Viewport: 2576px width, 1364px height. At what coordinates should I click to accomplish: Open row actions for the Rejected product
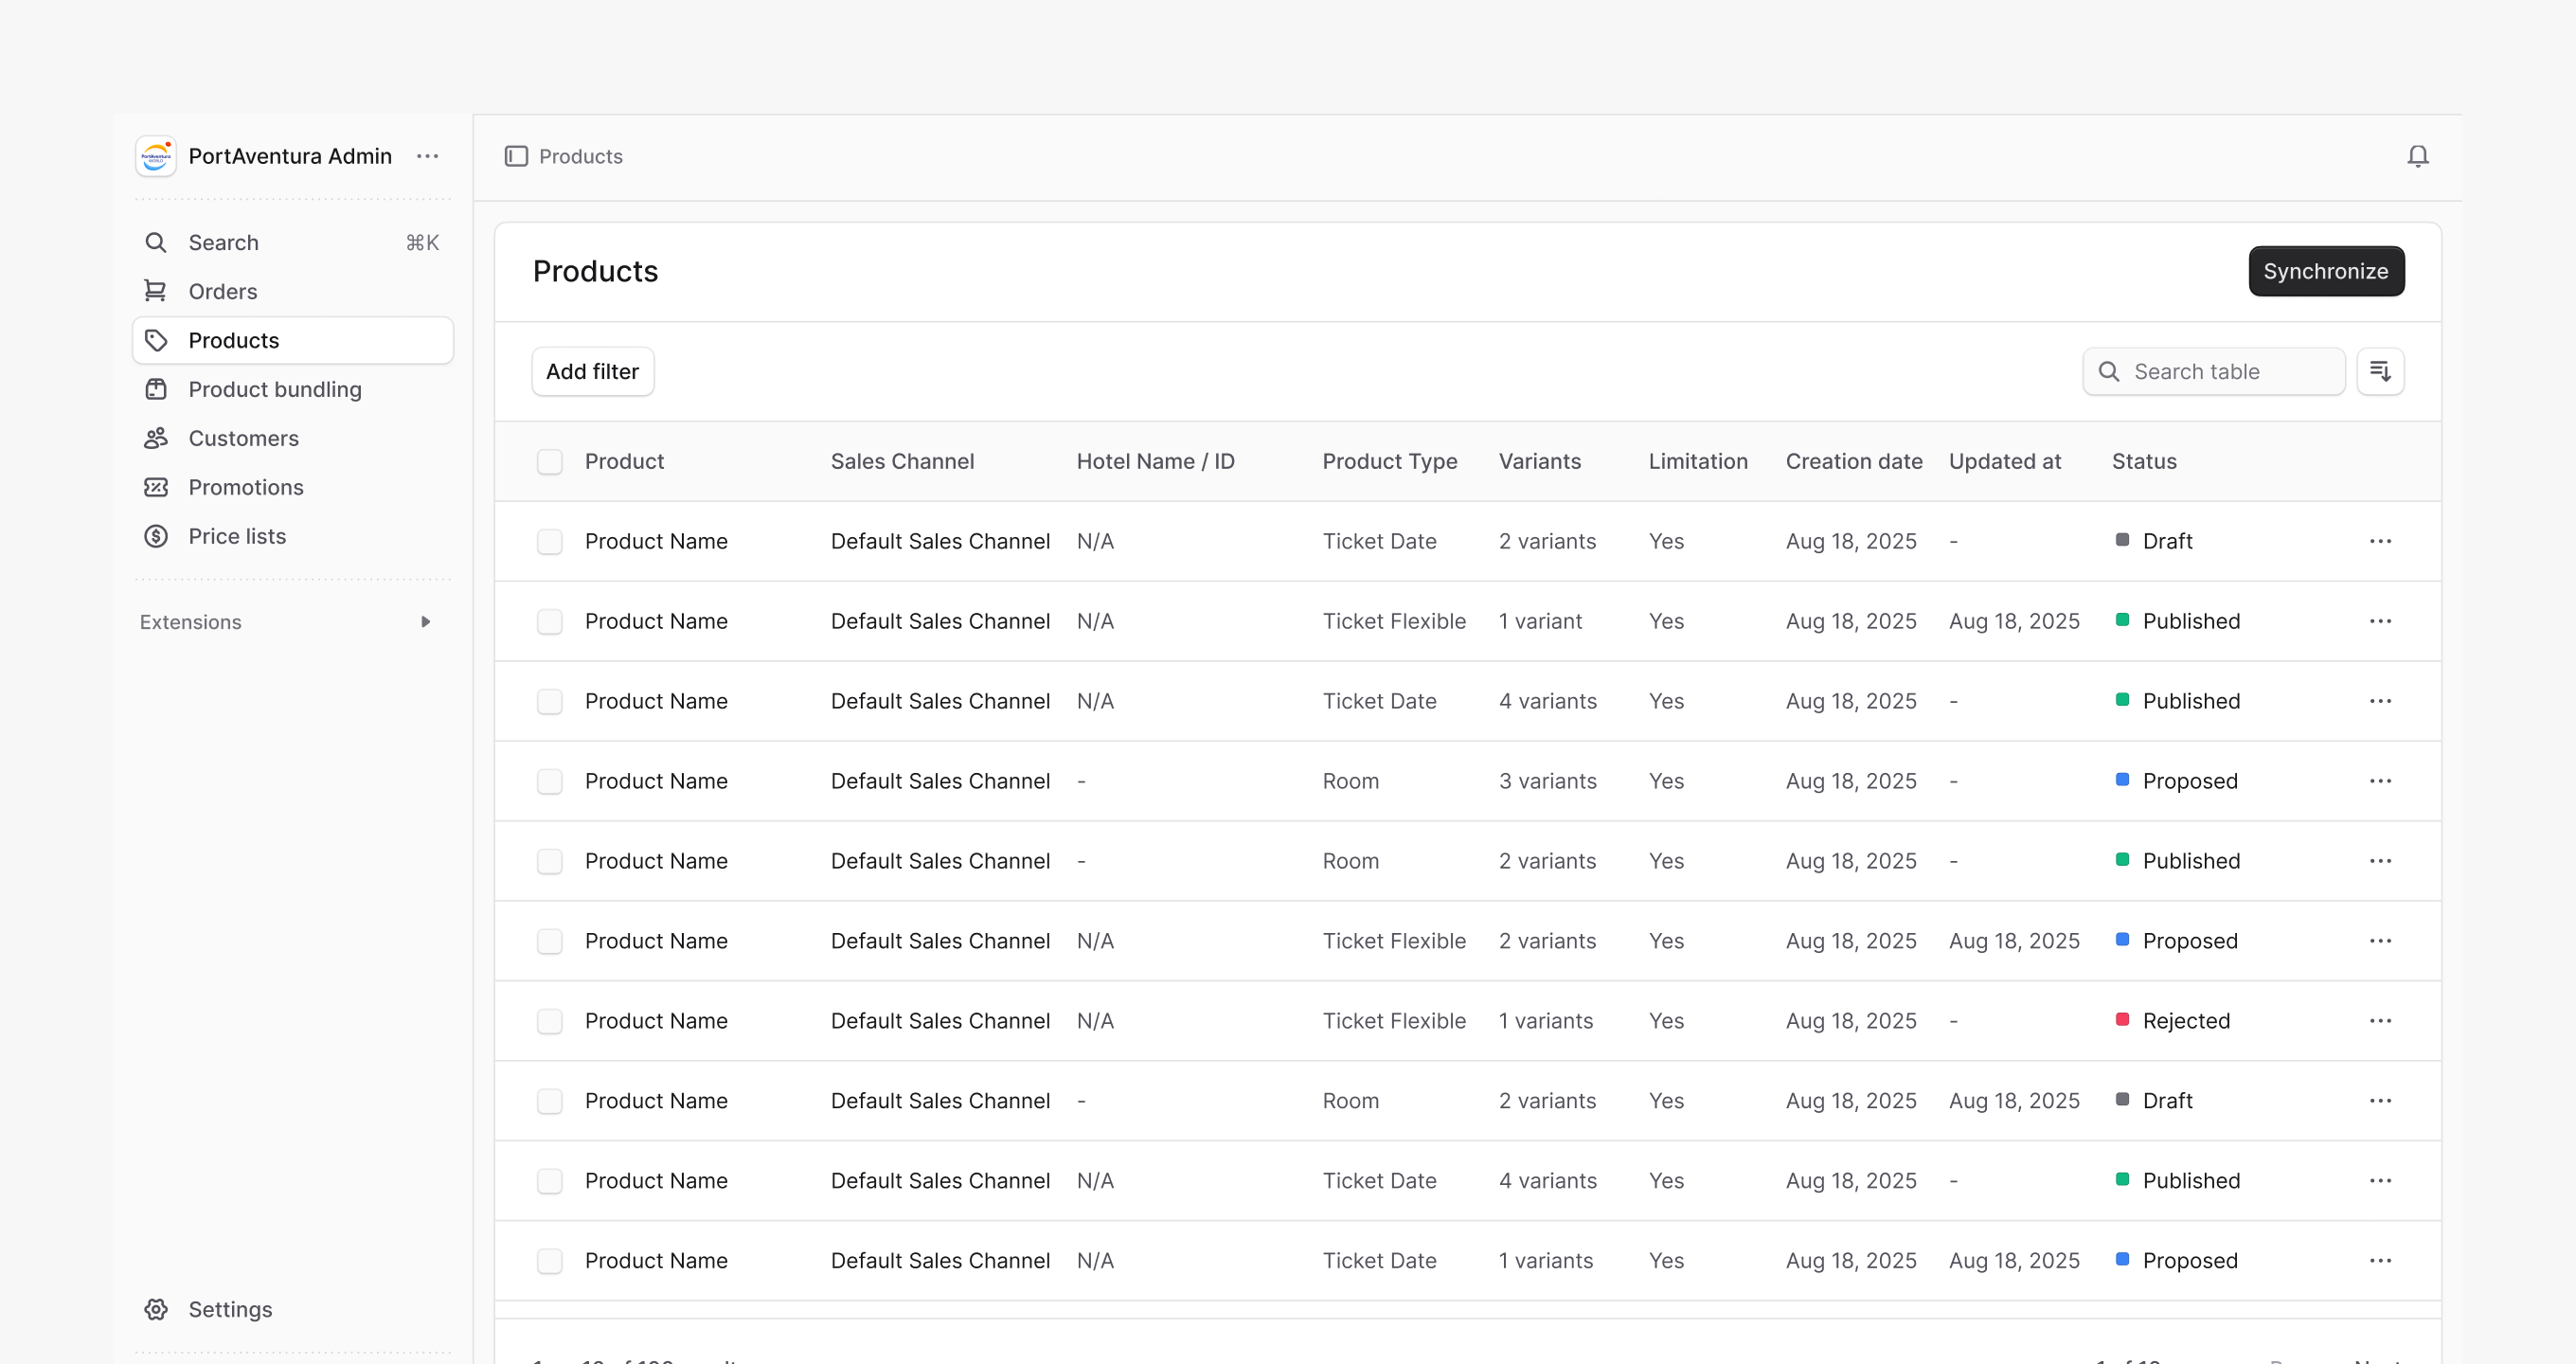coord(2380,1021)
